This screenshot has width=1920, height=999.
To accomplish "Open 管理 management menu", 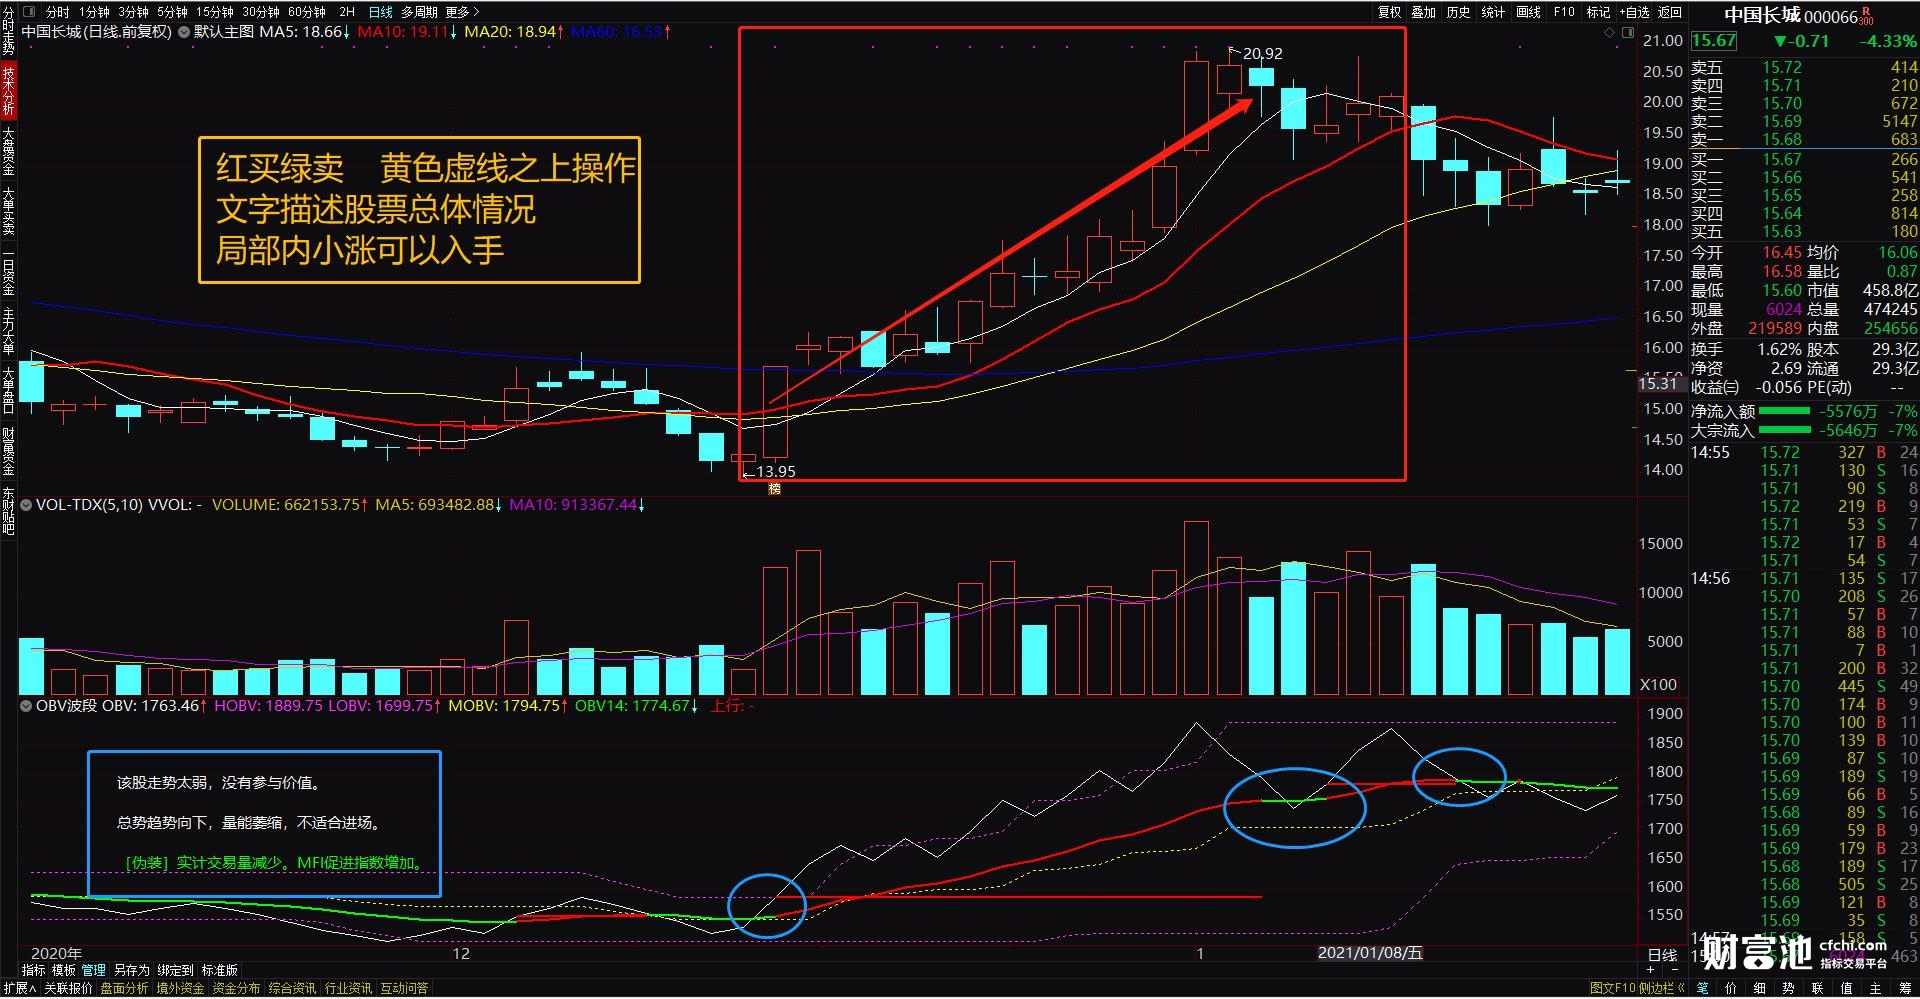I will point(93,970).
